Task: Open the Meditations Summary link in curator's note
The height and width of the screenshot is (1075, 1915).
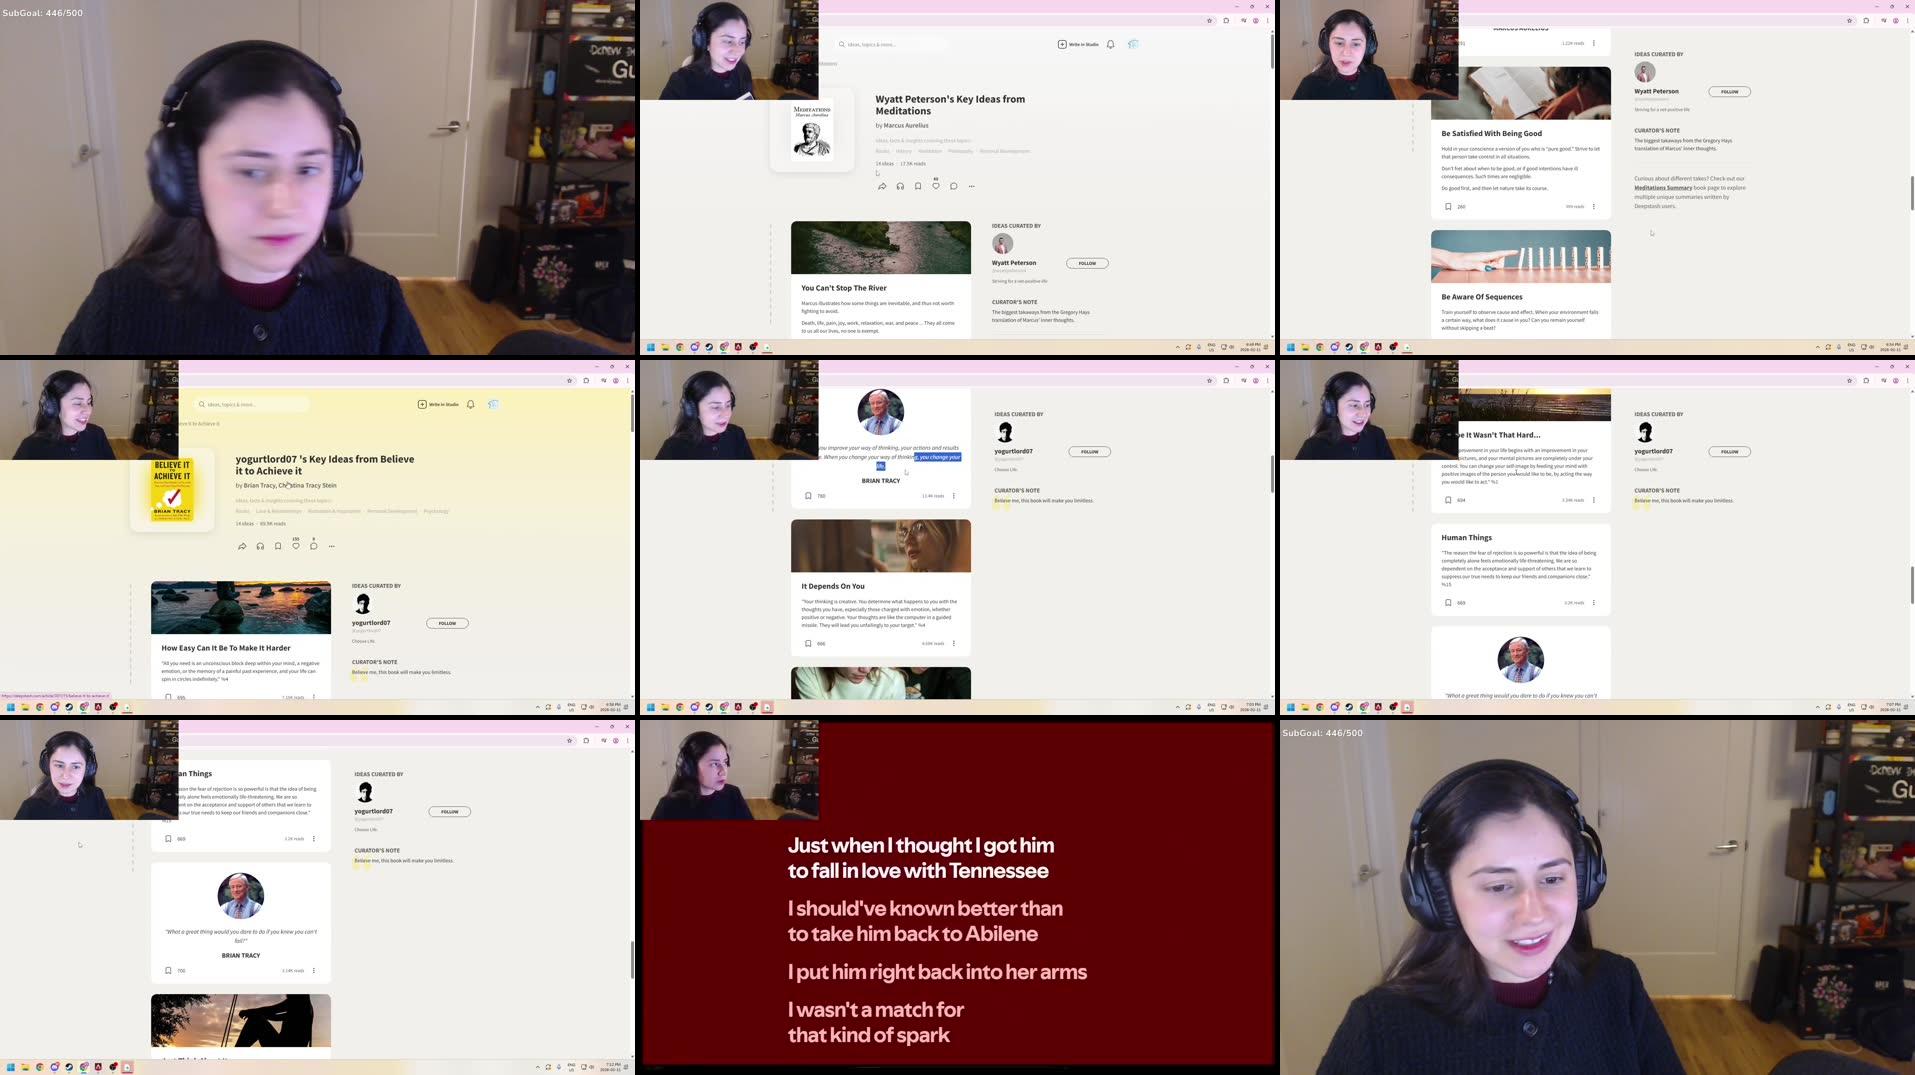Action: coord(1662,187)
